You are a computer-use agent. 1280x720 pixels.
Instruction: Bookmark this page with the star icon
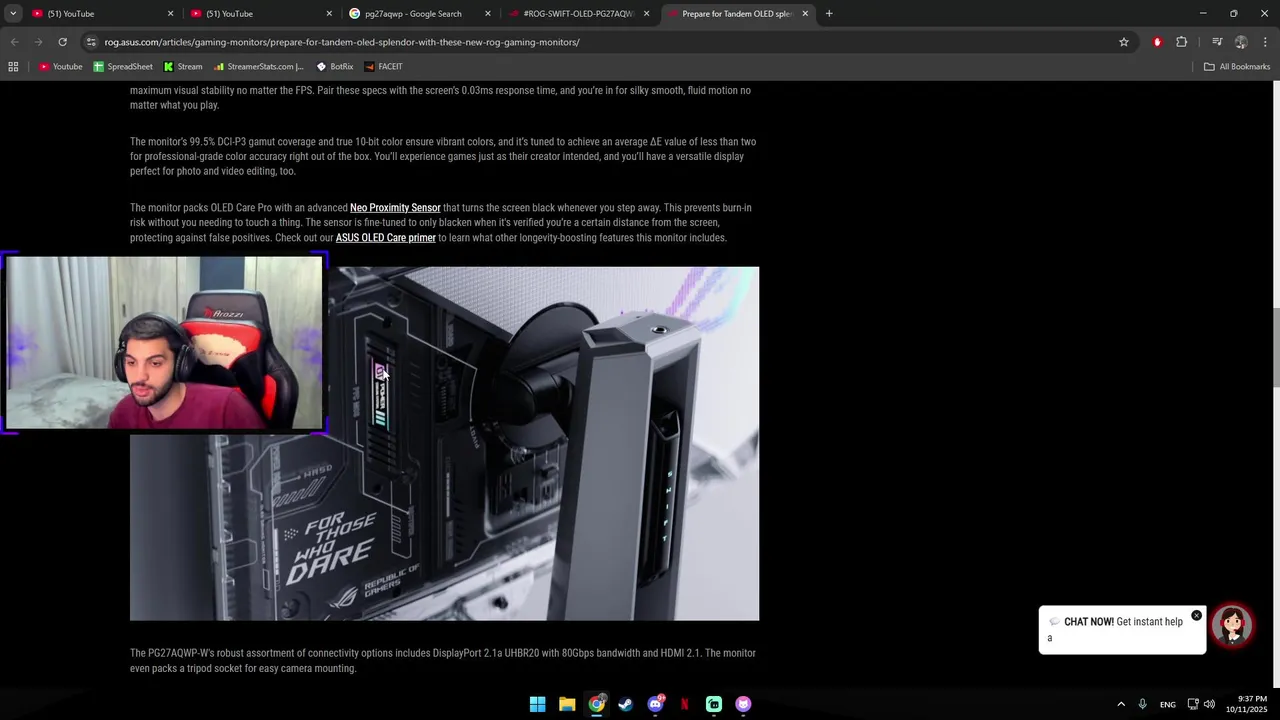(x=1124, y=42)
